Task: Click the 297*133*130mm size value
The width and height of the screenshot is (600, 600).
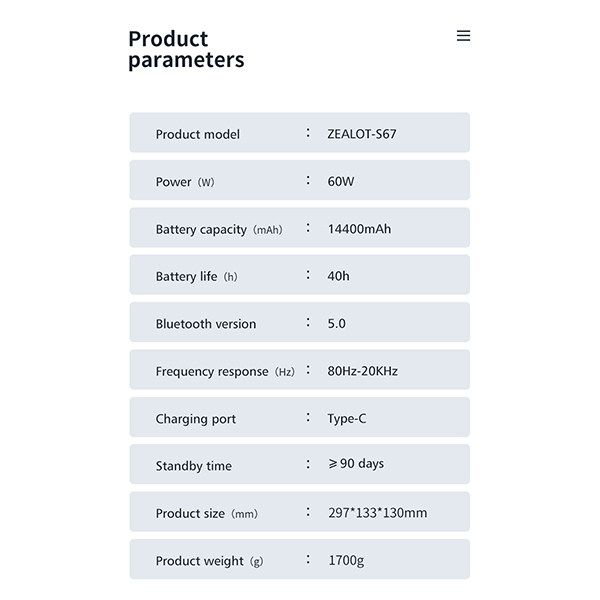Action: (377, 513)
